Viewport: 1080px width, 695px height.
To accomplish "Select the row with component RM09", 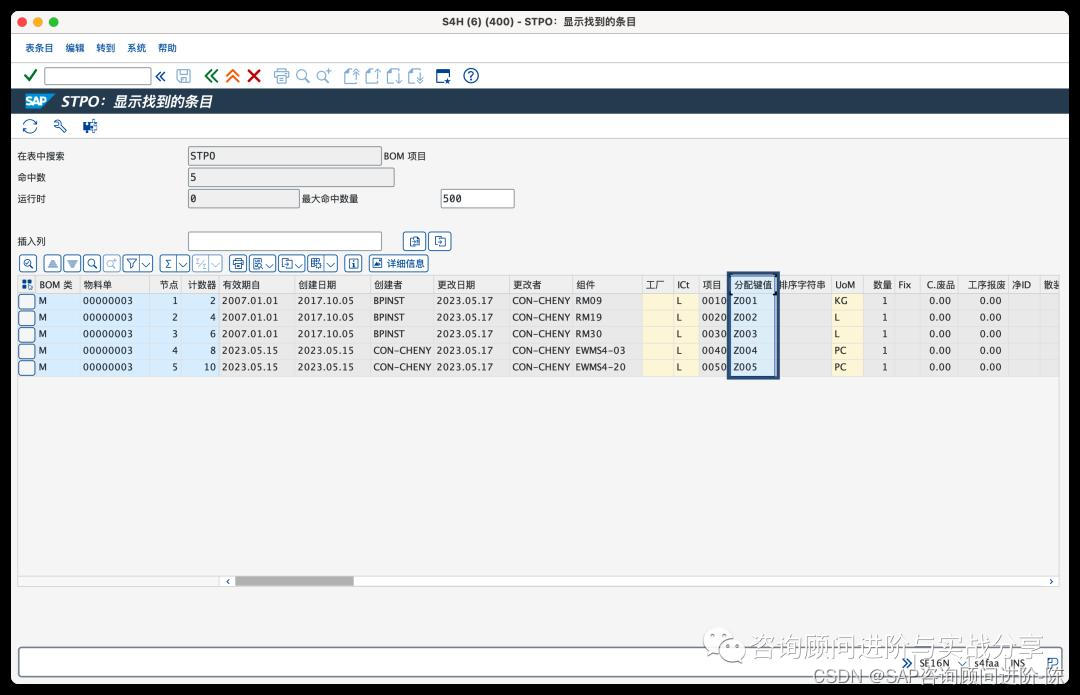I will [x=27, y=301].
